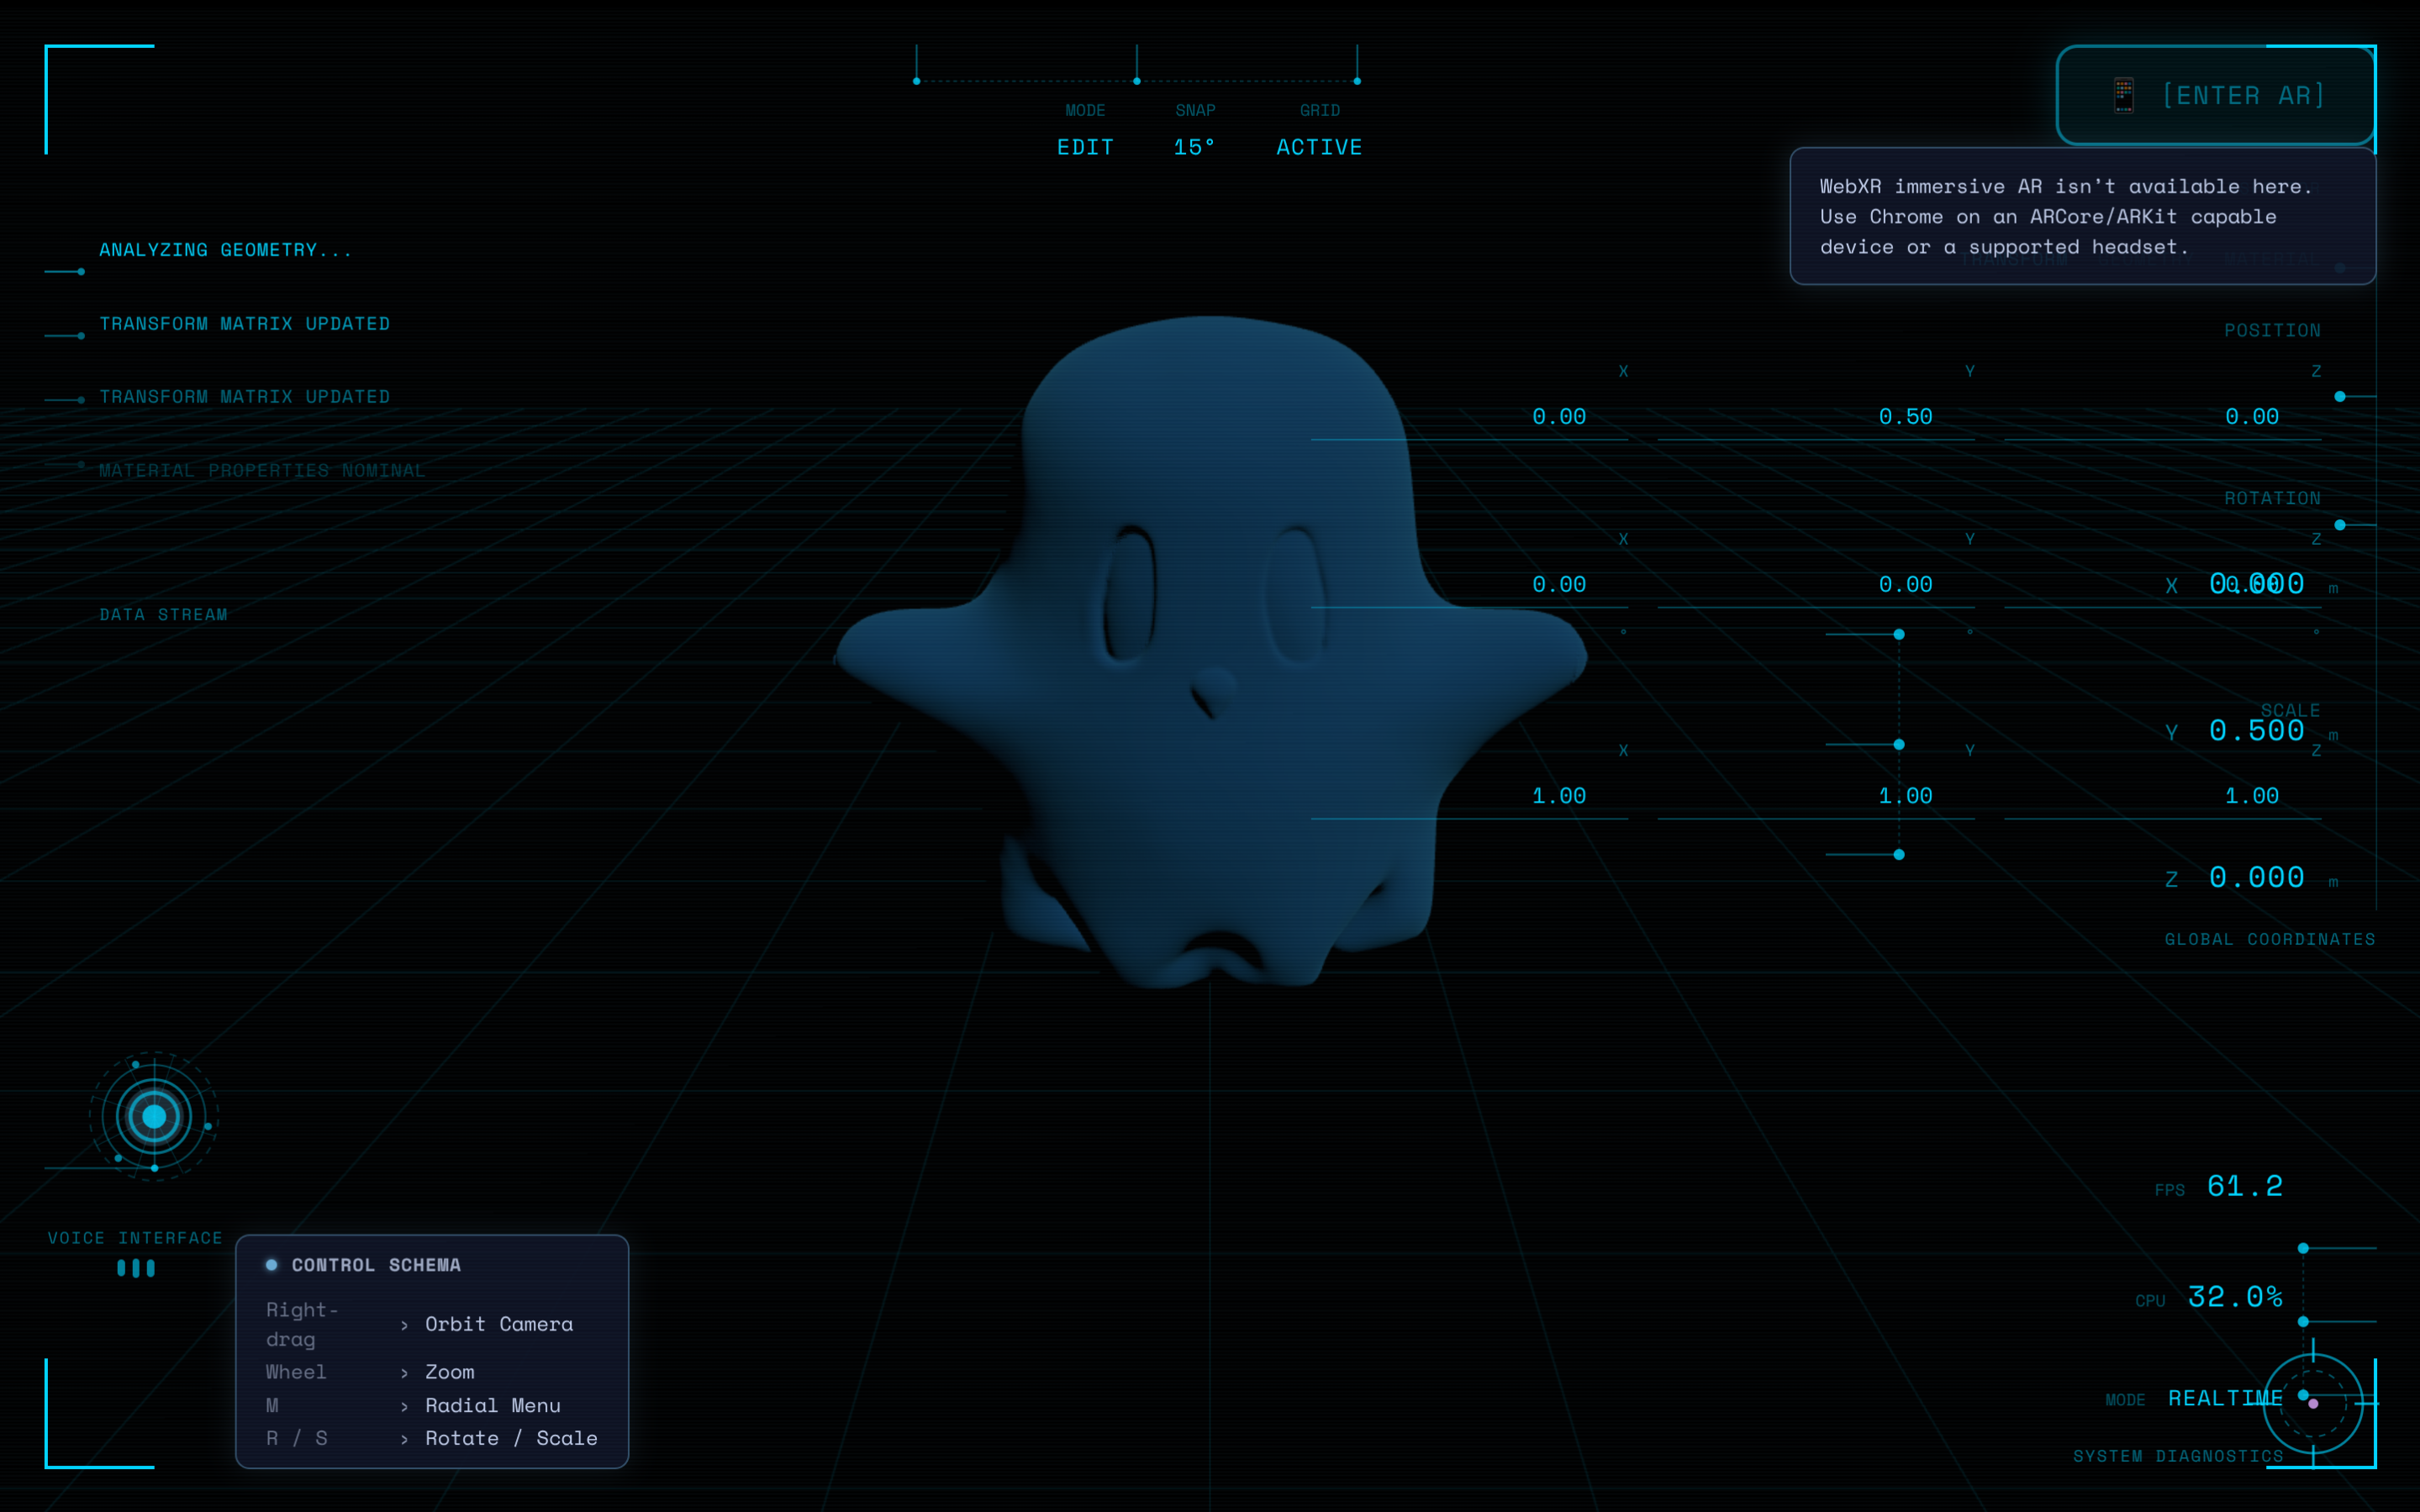Viewport: 2420px width, 1512px height.
Task: Click the phone device icon inside ENTER AR button
Action: click(x=2125, y=95)
